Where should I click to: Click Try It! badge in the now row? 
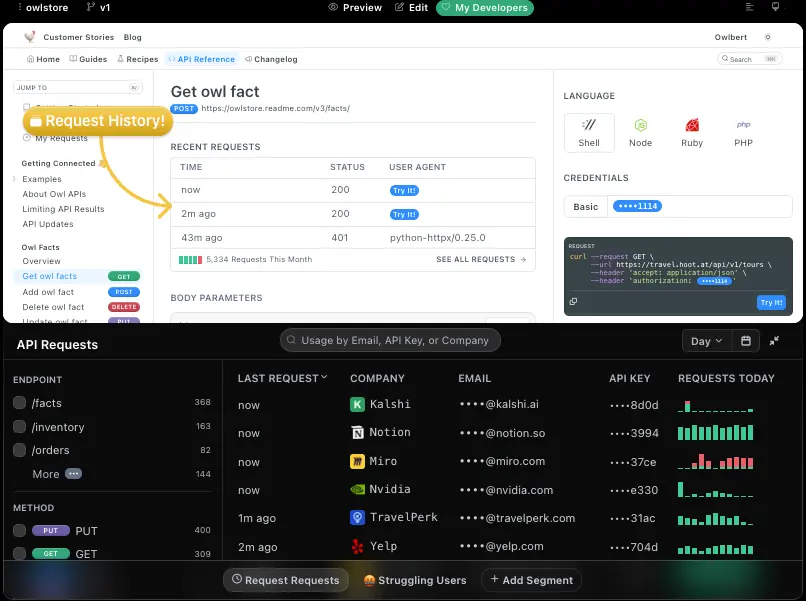pyautogui.click(x=404, y=190)
